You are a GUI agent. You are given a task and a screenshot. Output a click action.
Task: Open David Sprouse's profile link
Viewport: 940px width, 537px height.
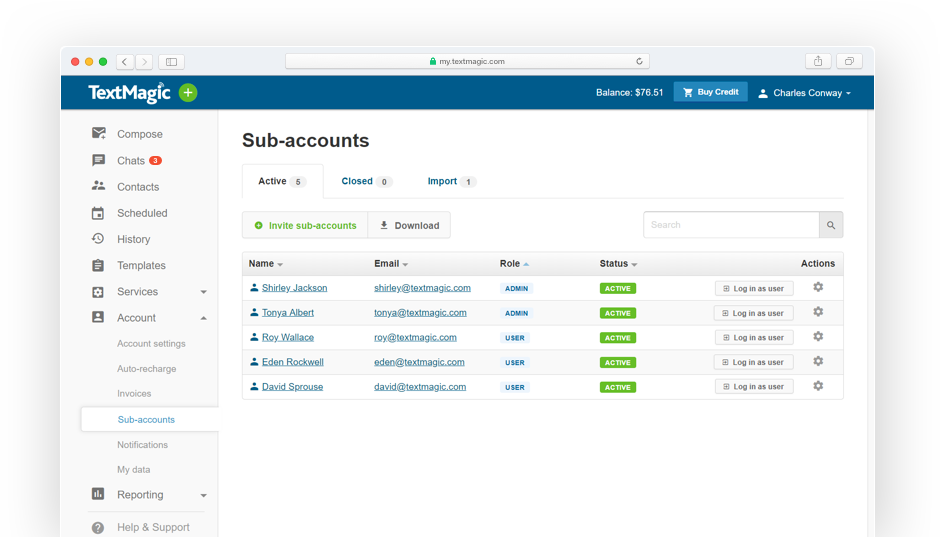pyautogui.click(x=293, y=387)
